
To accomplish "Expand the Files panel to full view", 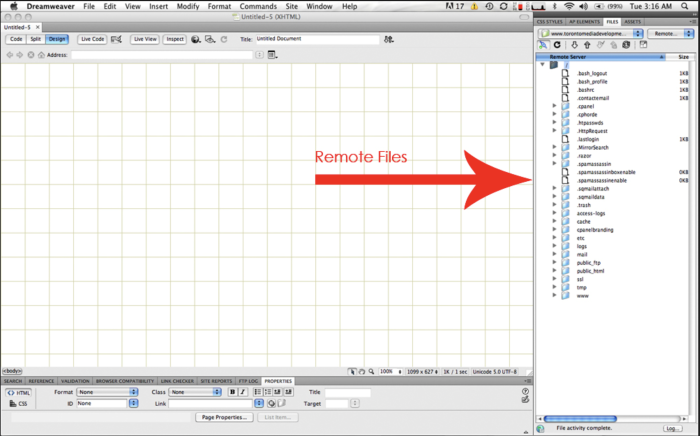I will tap(644, 45).
